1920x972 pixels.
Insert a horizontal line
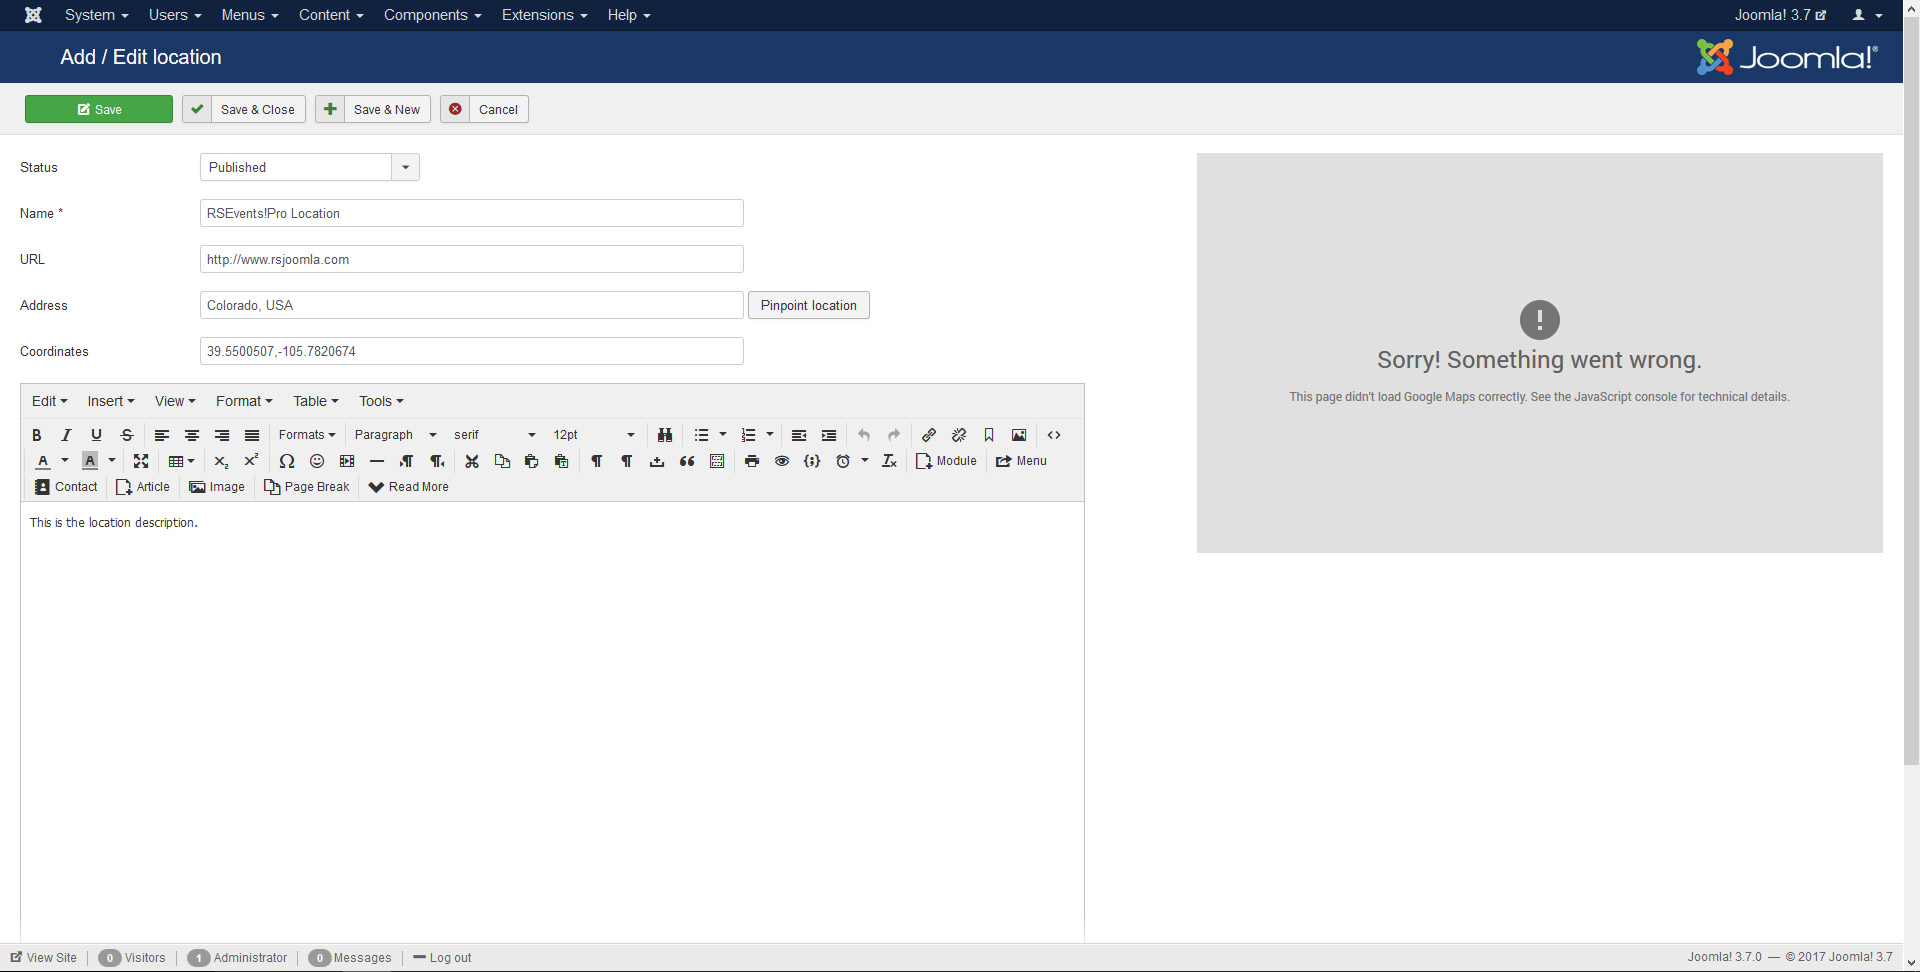click(x=377, y=461)
